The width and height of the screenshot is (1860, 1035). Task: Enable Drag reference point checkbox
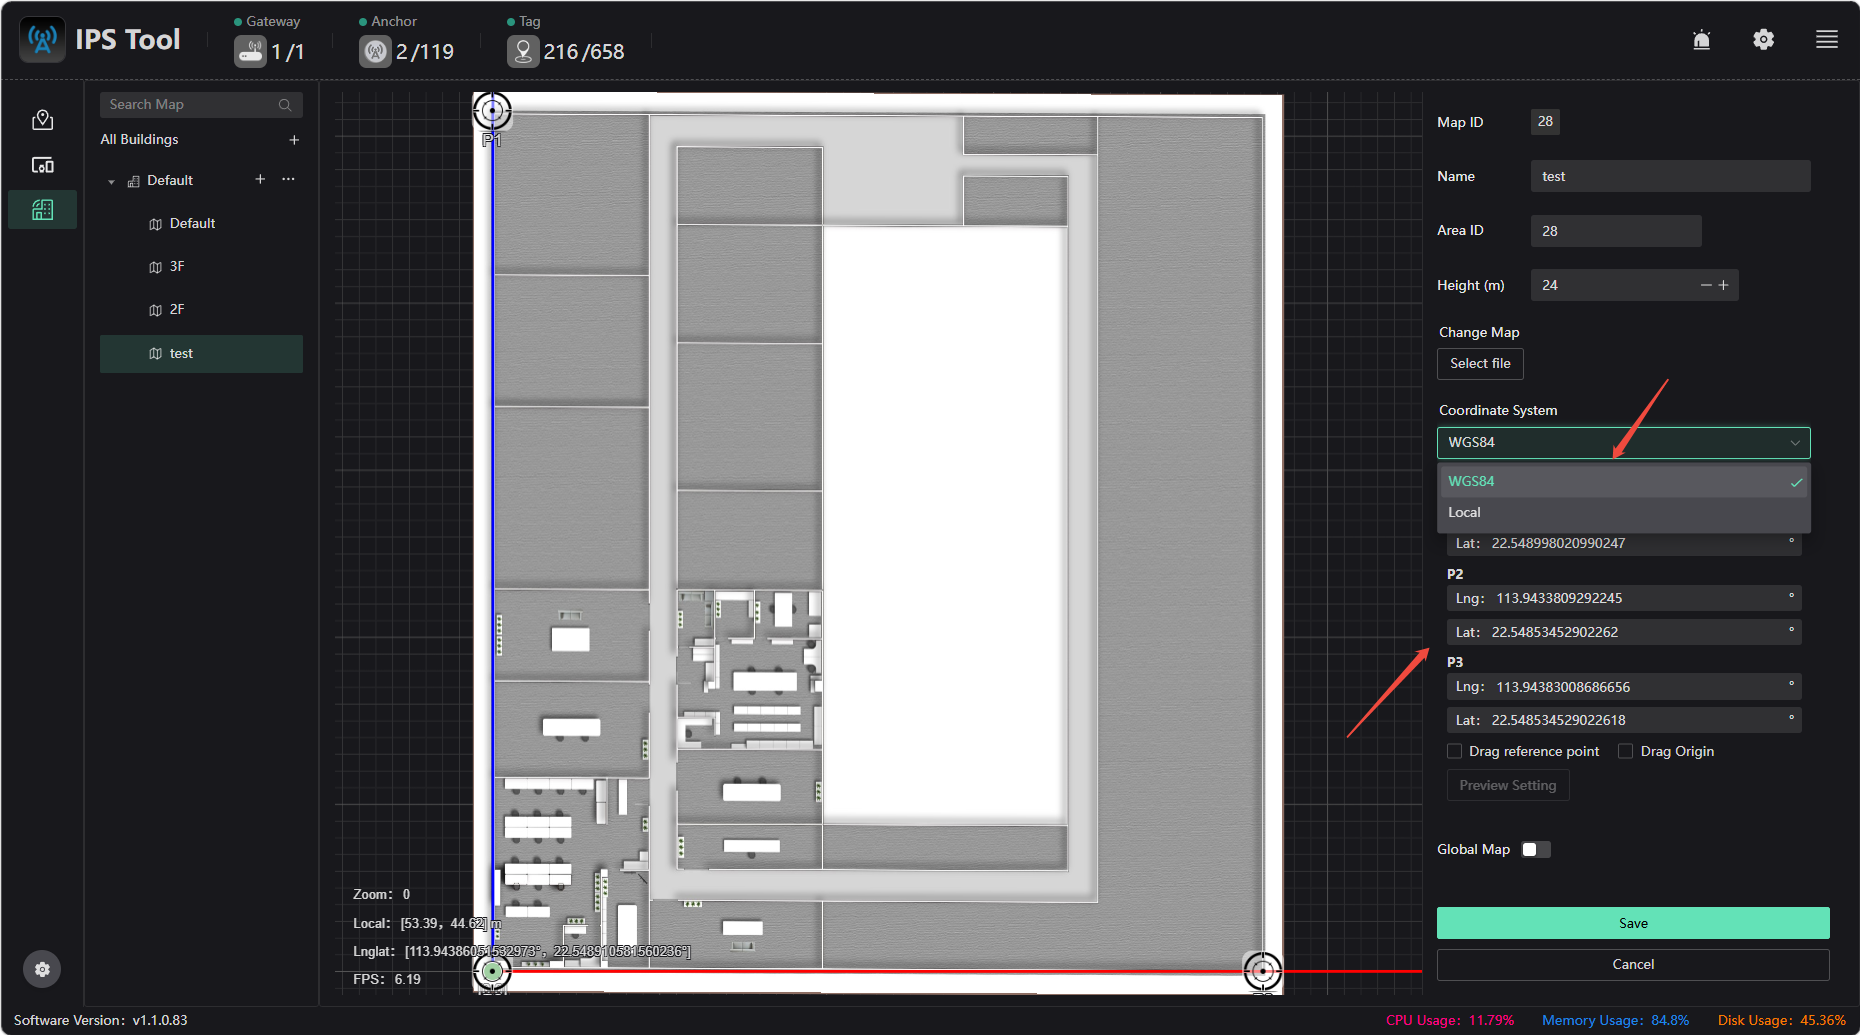click(x=1455, y=751)
